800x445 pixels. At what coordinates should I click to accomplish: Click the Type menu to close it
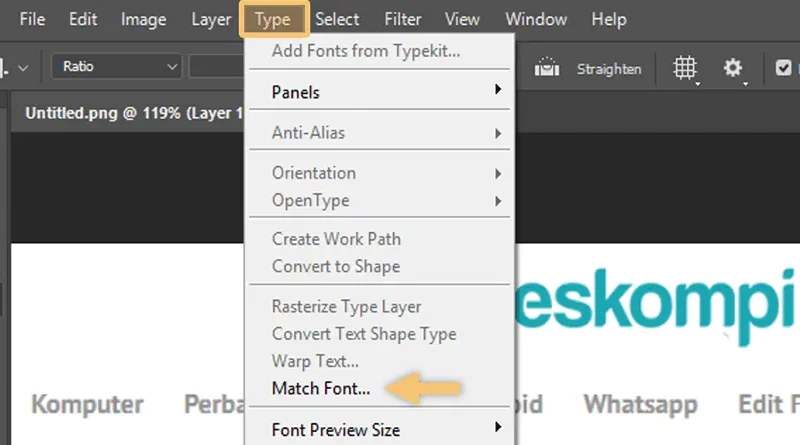coord(273,19)
